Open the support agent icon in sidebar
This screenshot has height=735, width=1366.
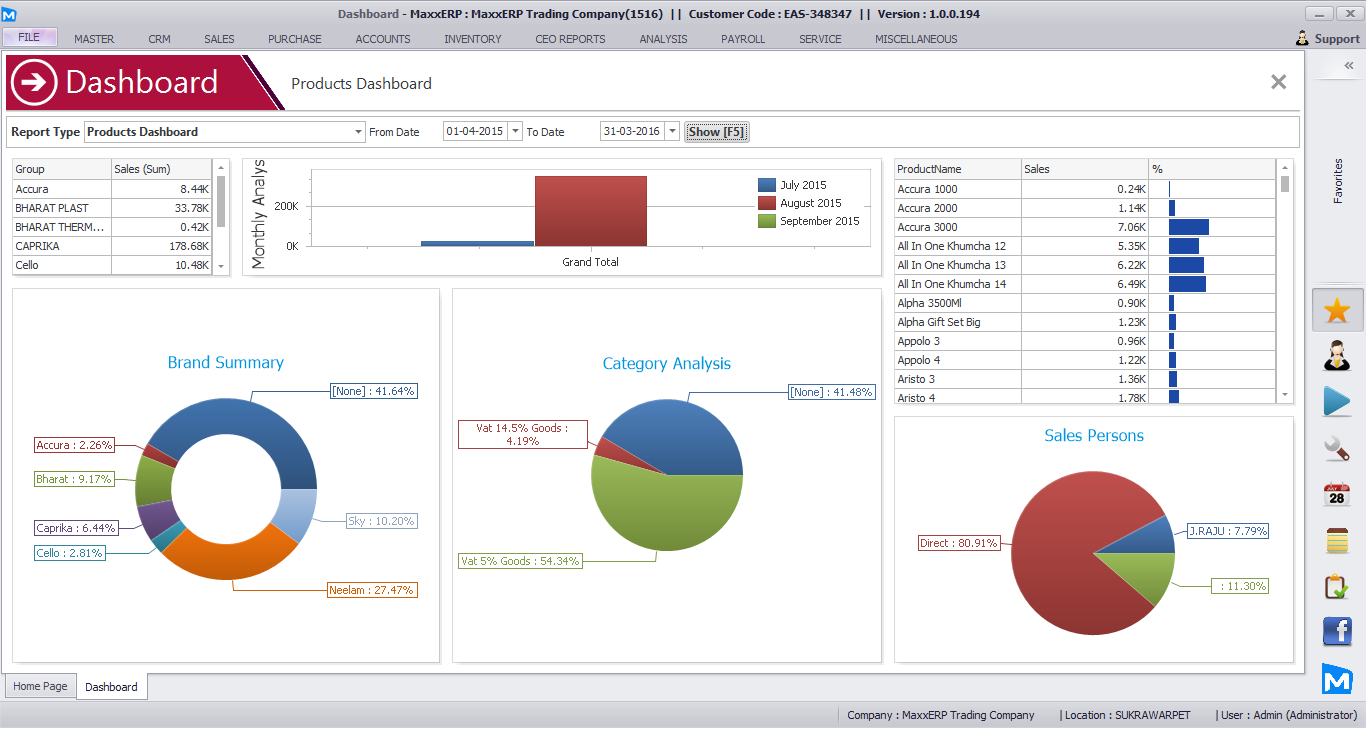click(x=1337, y=355)
